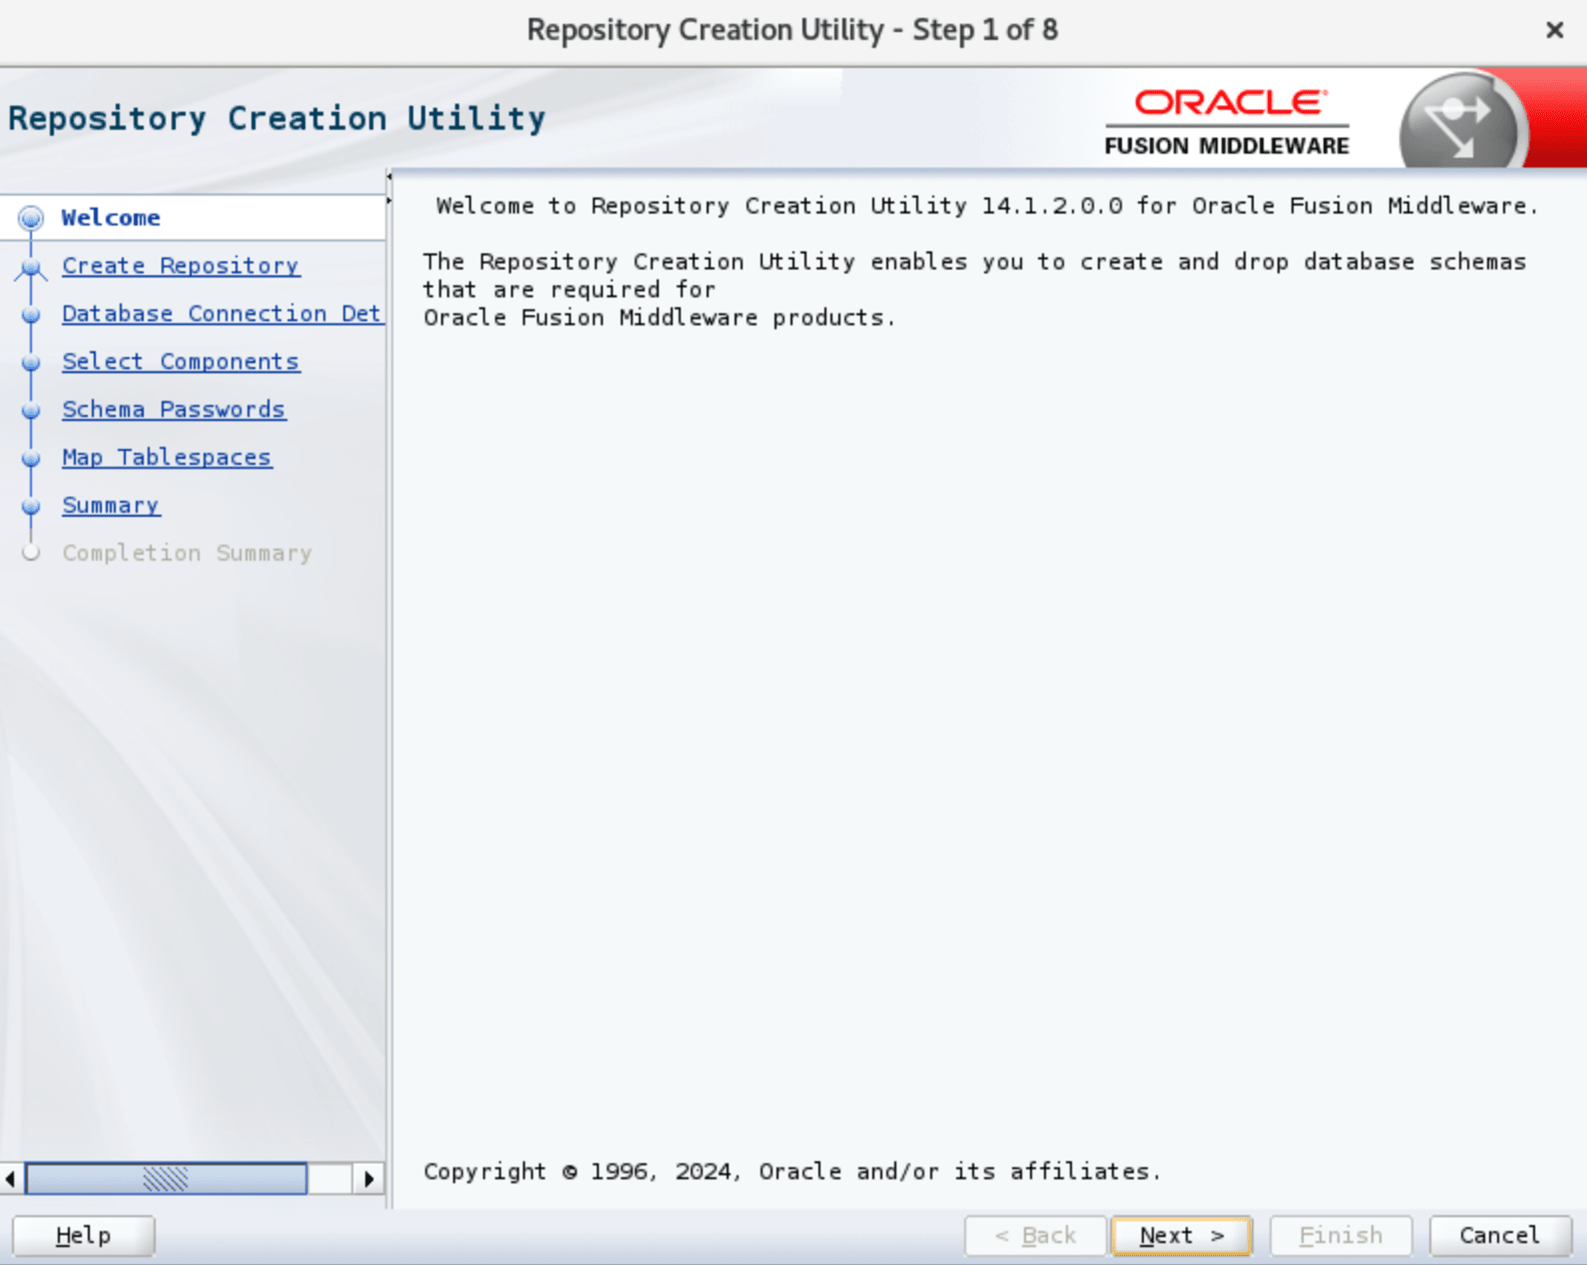Viewport: 1587px width, 1265px height.
Task: Click the Schema Passwords step bullet icon
Action: click(x=31, y=410)
